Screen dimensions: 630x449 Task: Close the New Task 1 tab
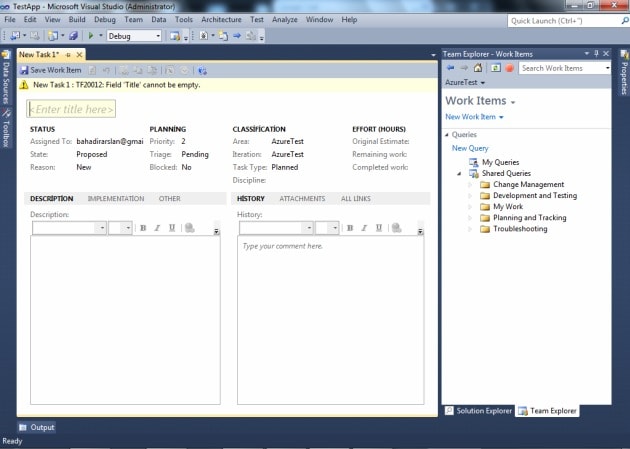pos(80,55)
